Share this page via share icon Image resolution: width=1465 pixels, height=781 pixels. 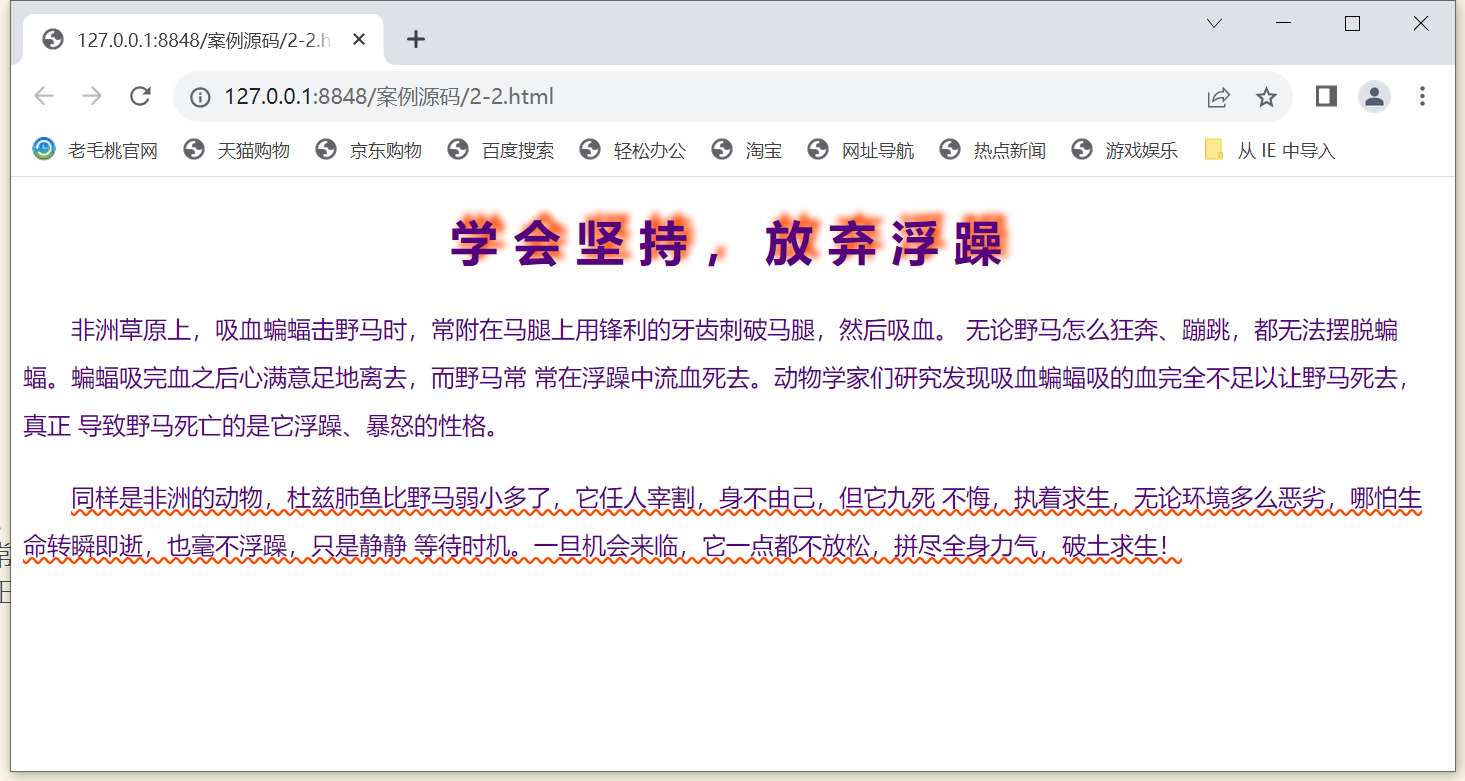tap(1218, 97)
